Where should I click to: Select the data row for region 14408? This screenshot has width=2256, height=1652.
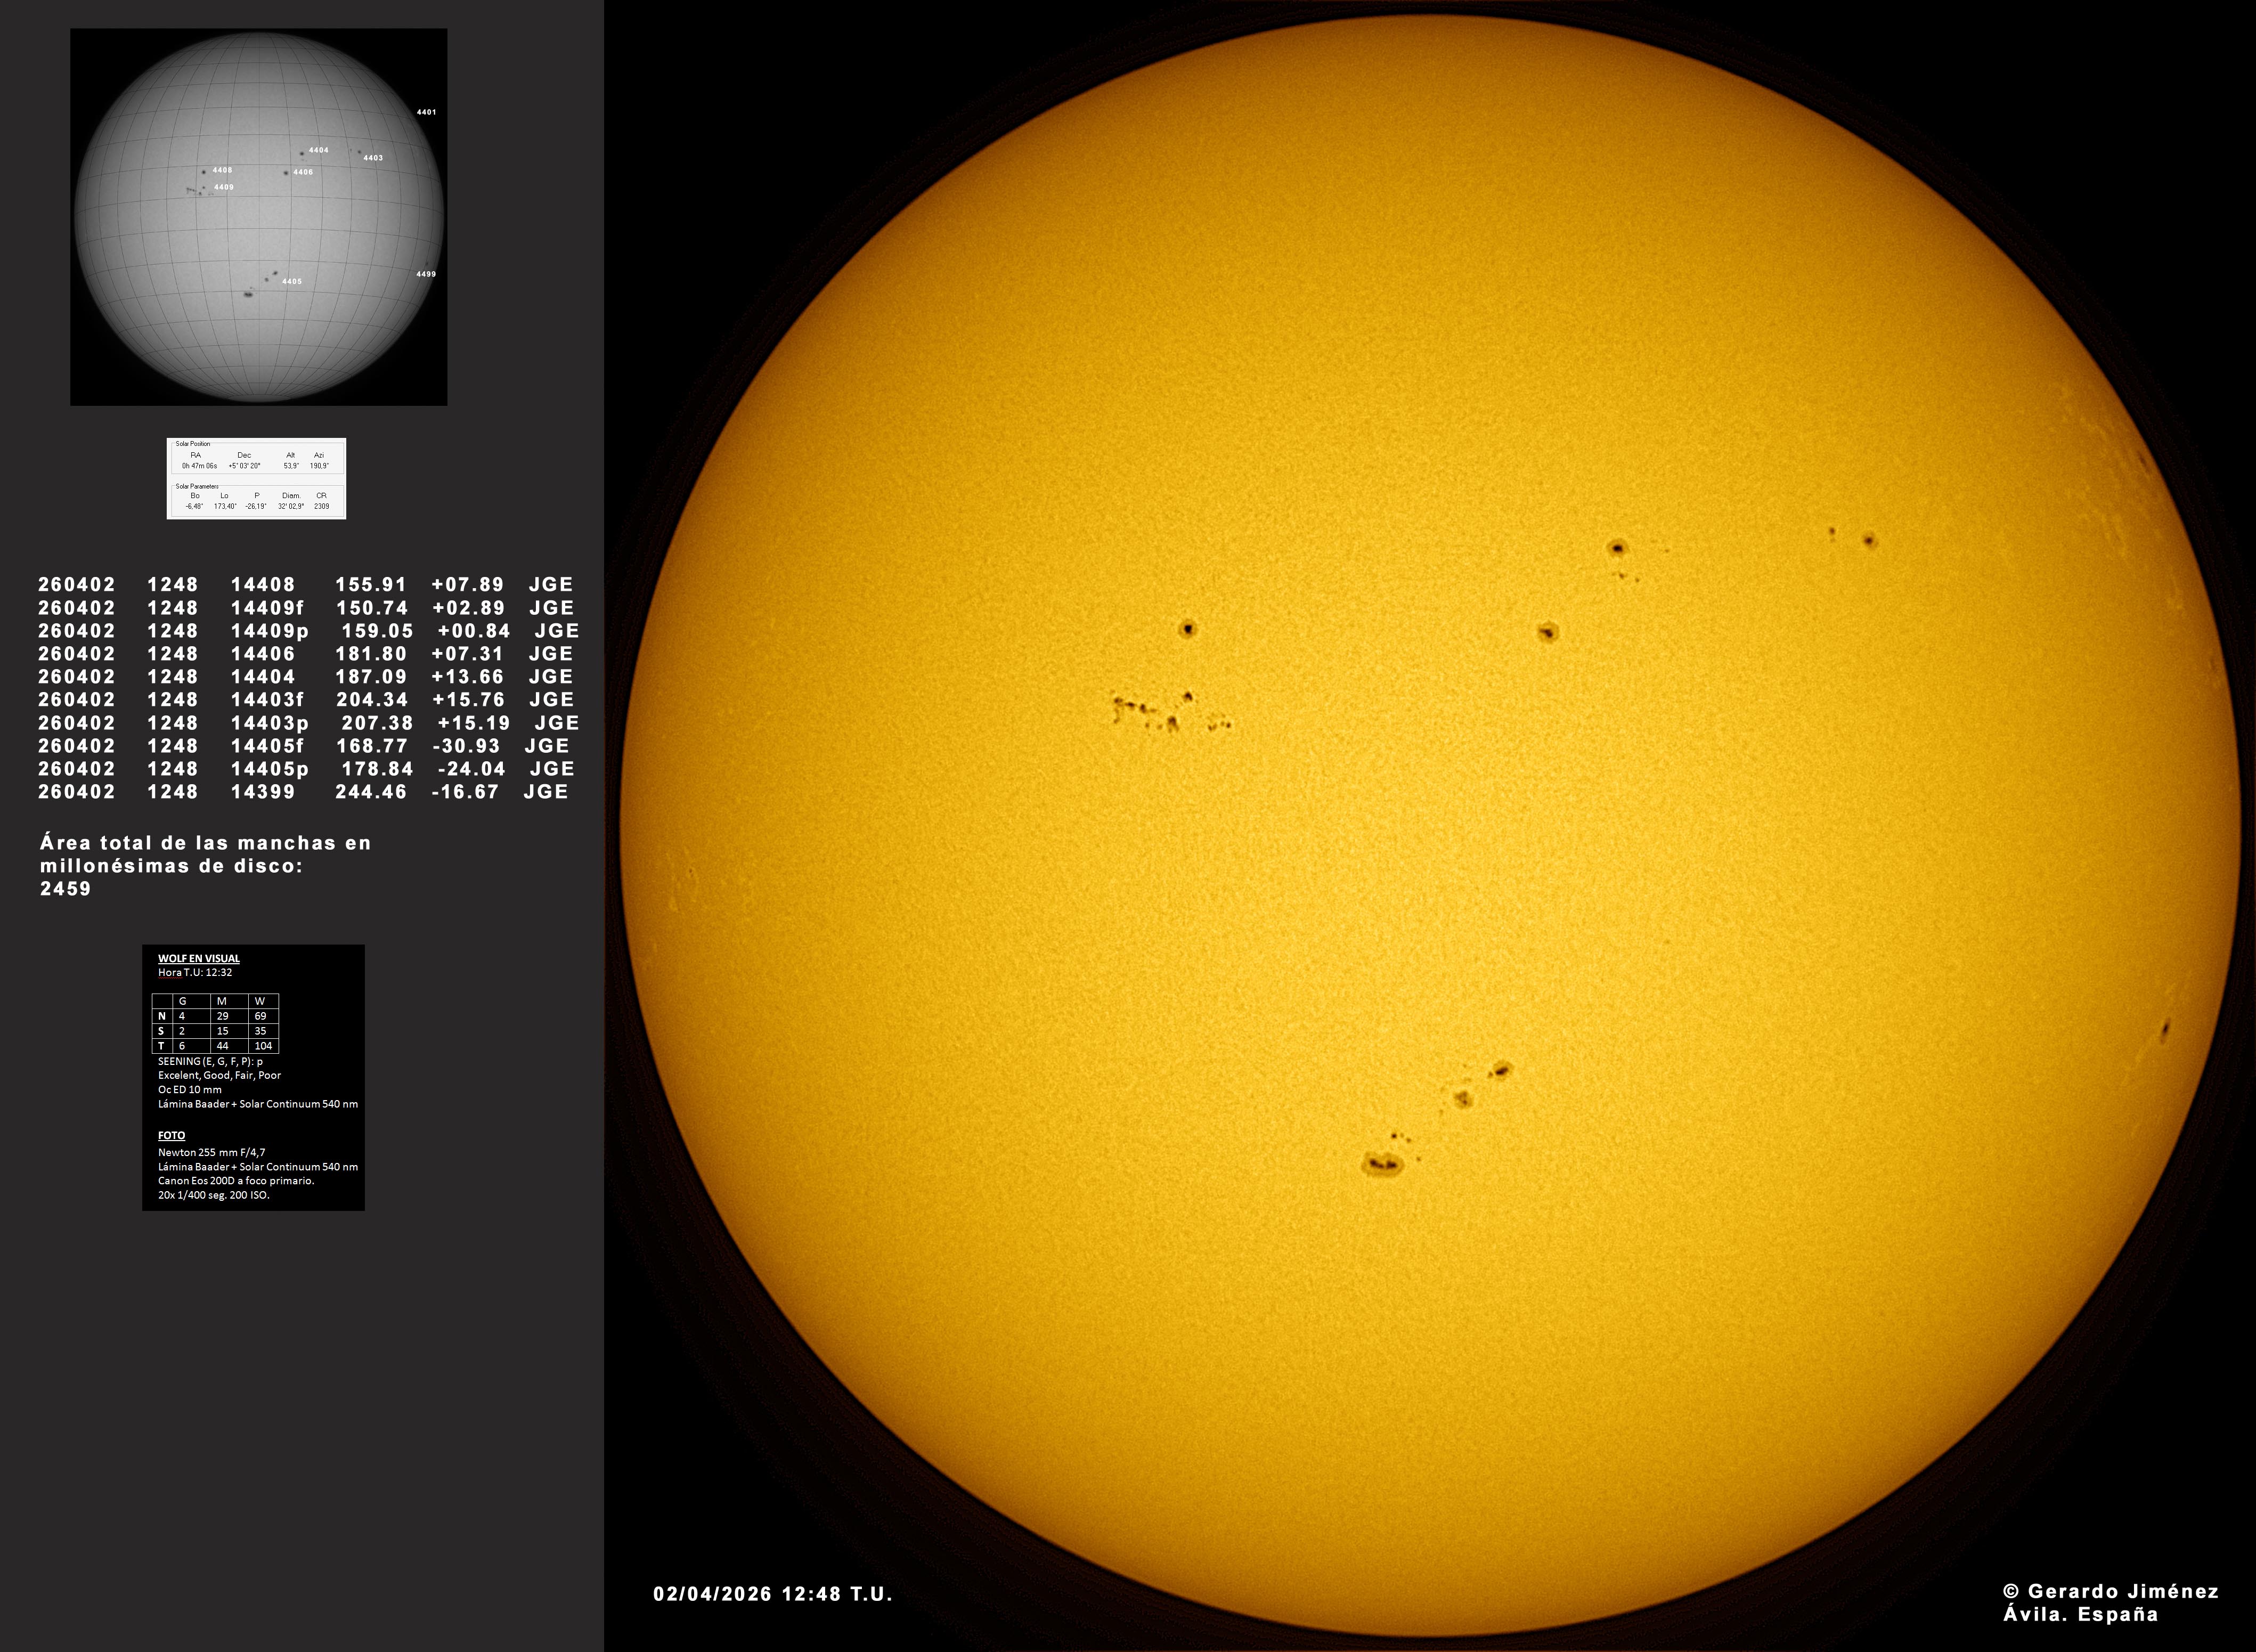[306, 584]
